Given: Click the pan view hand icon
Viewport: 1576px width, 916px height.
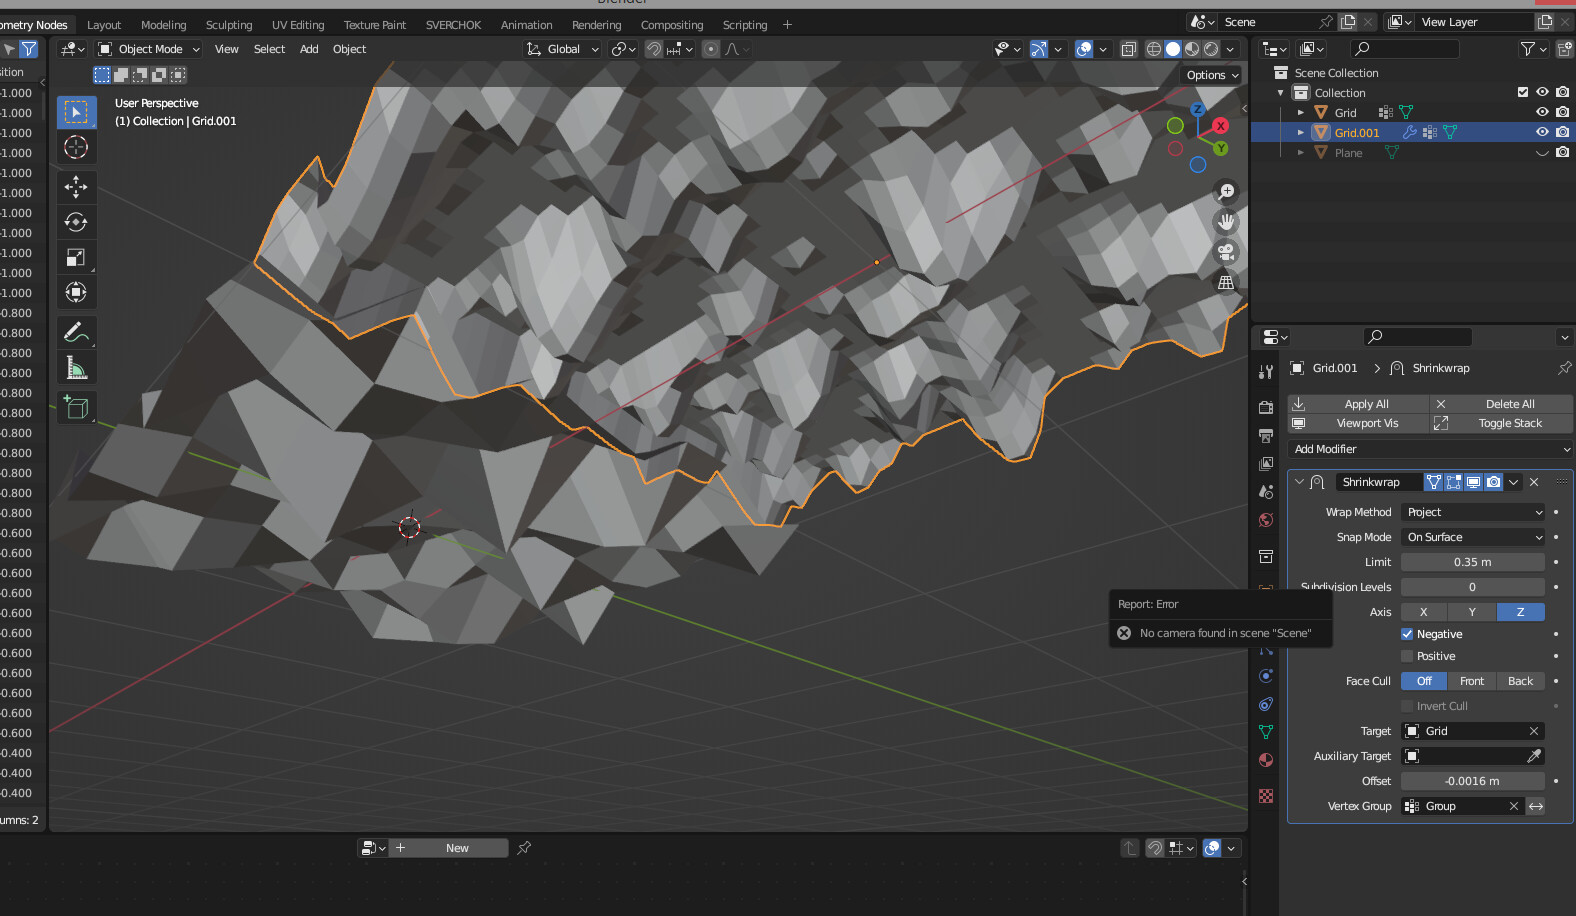Looking at the screenshot, I should (1226, 222).
